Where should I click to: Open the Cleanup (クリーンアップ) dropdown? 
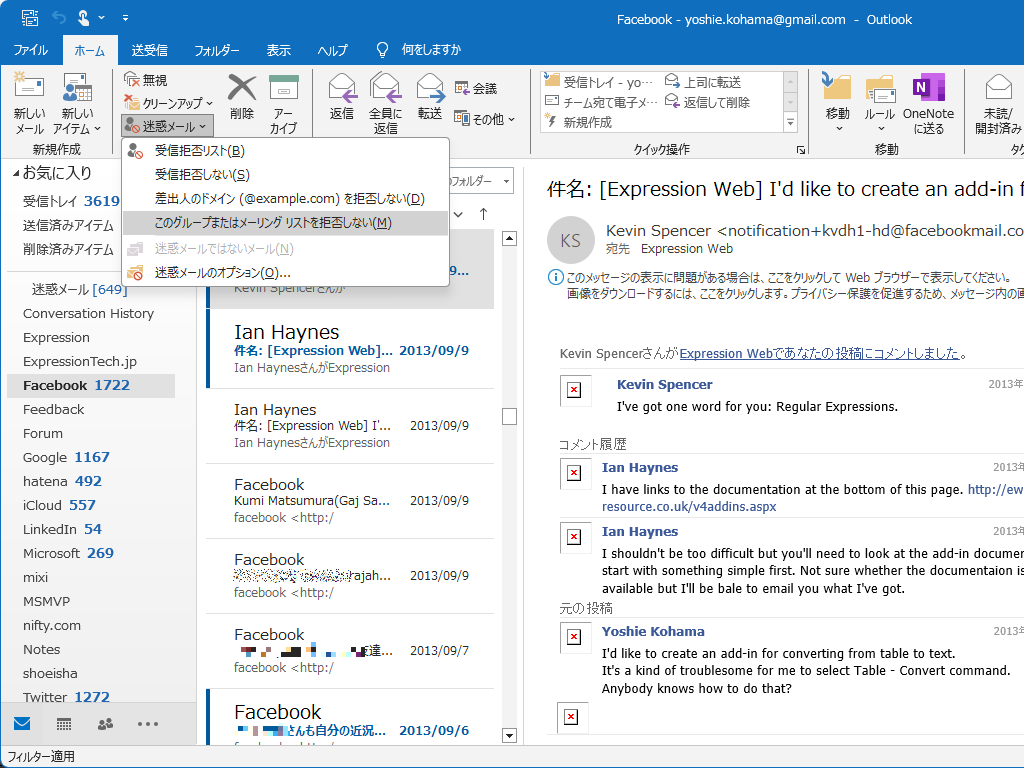168,103
